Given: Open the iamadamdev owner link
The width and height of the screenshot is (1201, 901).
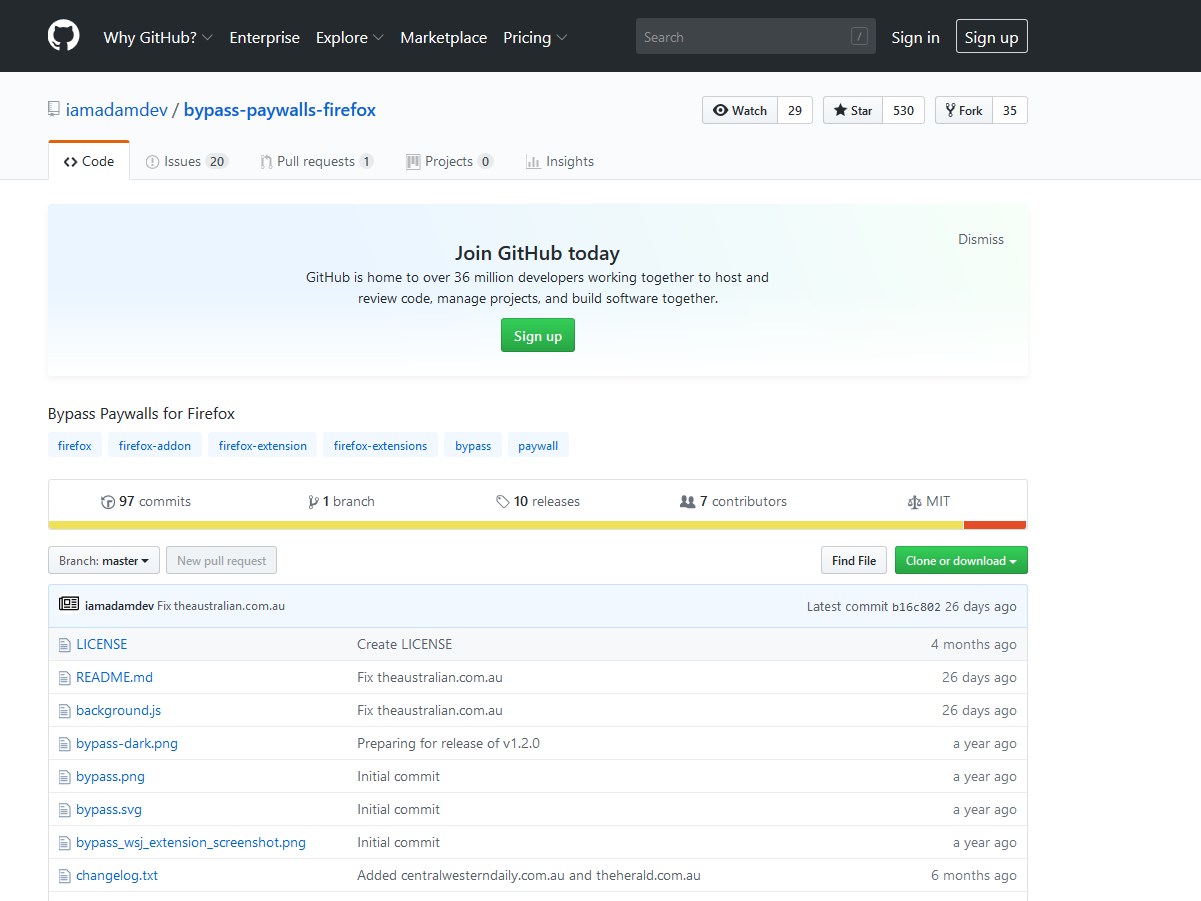Looking at the screenshot, I should tap(117, 110).
